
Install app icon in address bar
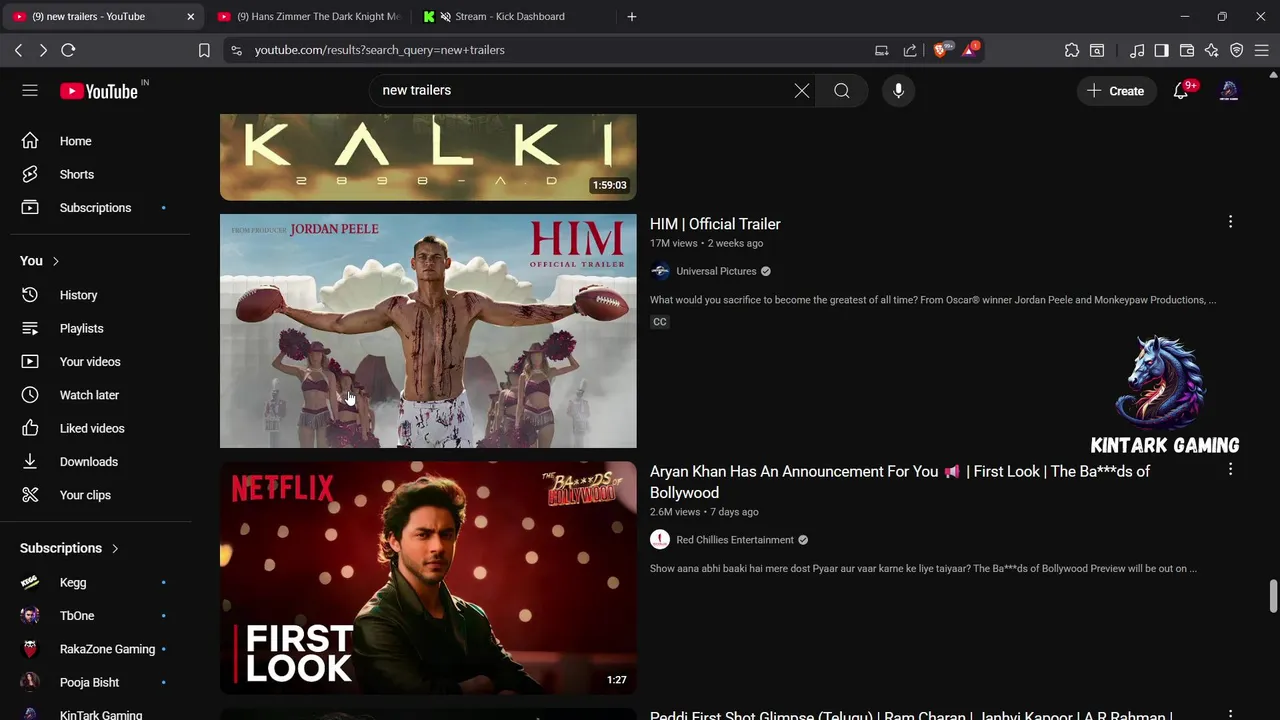(881, 50)
